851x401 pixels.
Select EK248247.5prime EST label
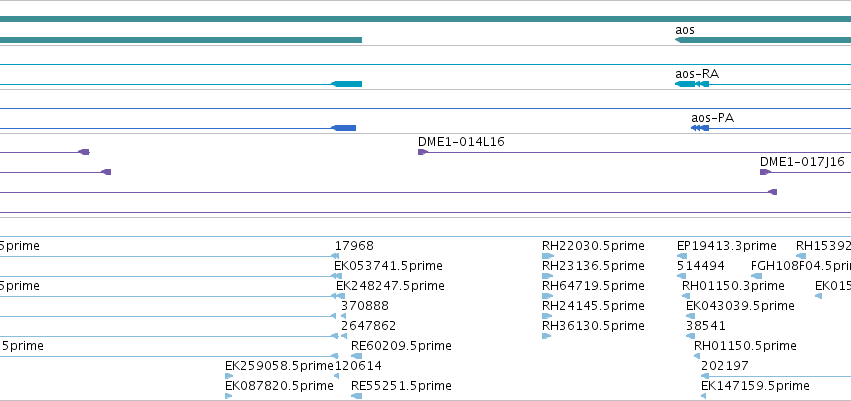click(x=390, y=286)
